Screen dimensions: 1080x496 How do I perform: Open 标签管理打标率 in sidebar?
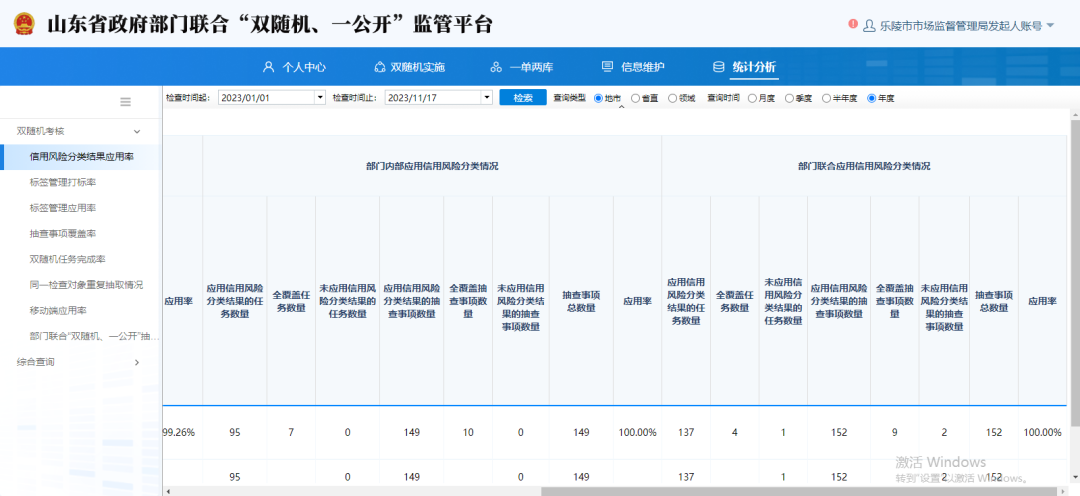[x=63, y=182]
